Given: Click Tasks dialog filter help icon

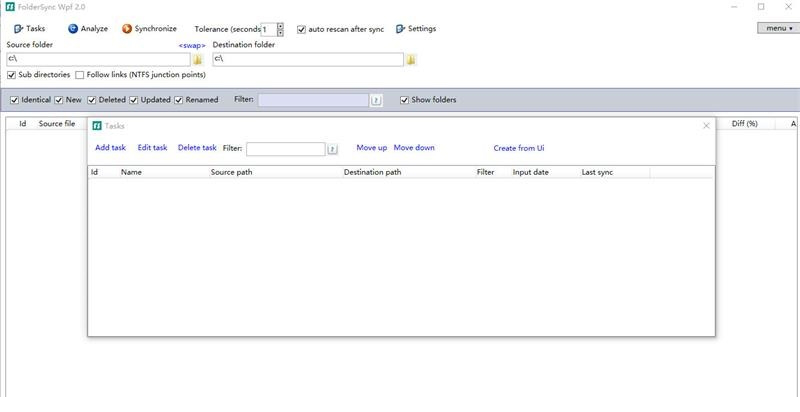Looking at the screenshot, I should (x=332, y=149).
